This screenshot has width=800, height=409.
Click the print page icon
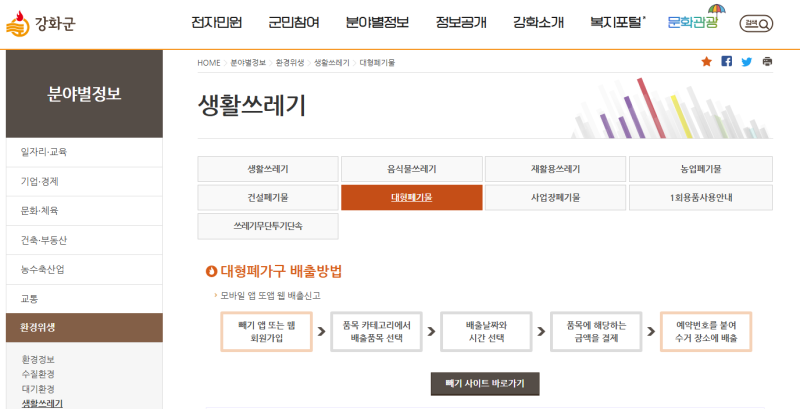767,62
